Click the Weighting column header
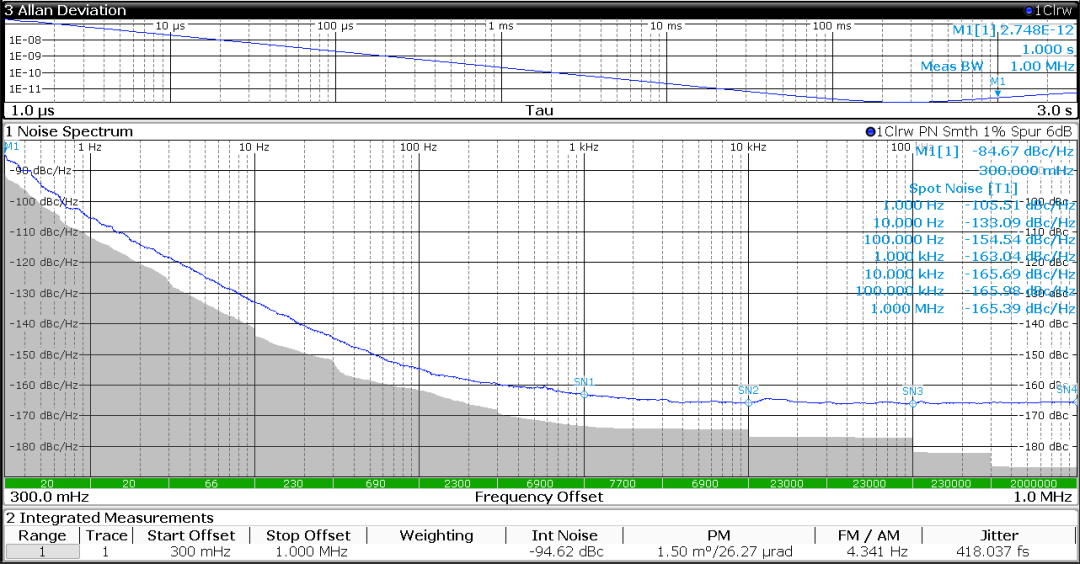1080x564 pixels. pos(436,536)
